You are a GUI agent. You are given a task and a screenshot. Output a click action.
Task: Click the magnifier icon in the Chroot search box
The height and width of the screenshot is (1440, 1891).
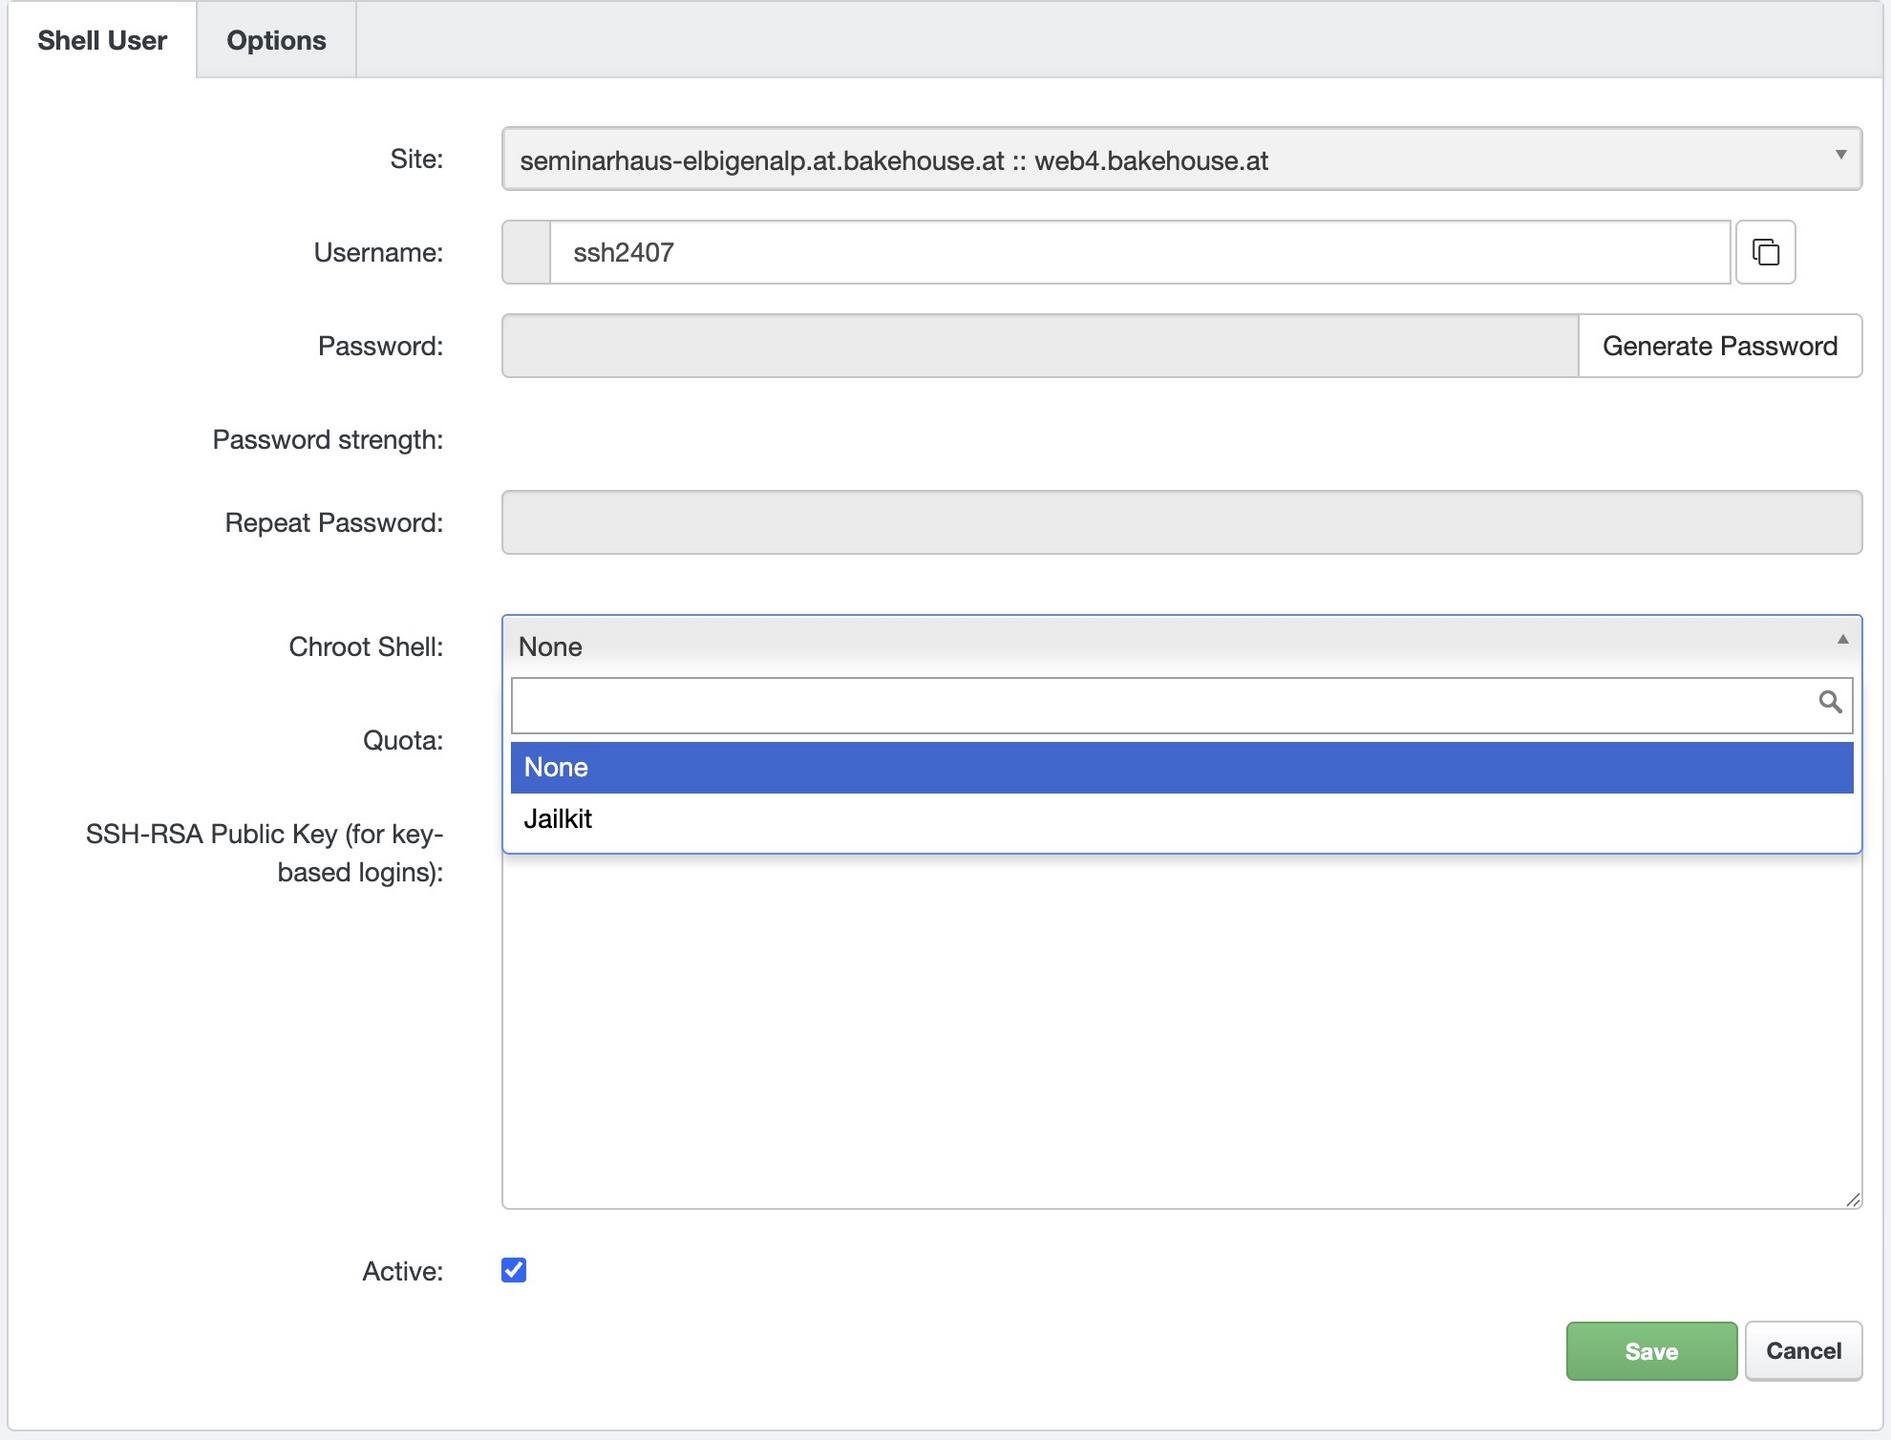(x=1829, y=702)
